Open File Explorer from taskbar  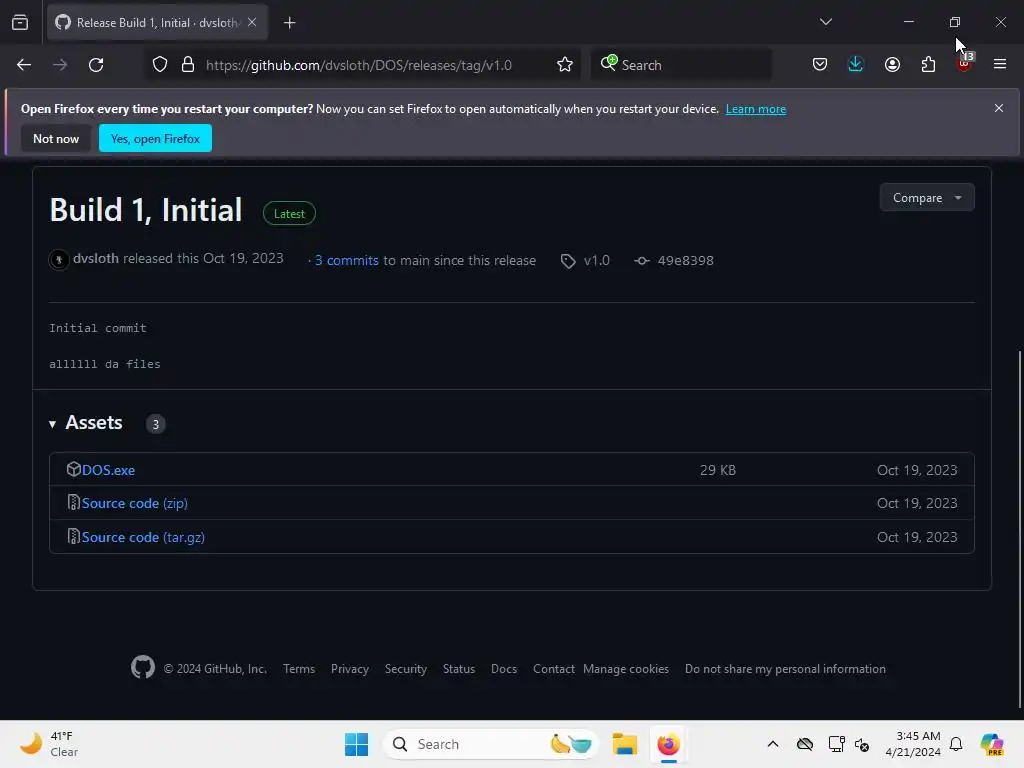[624, 744]
